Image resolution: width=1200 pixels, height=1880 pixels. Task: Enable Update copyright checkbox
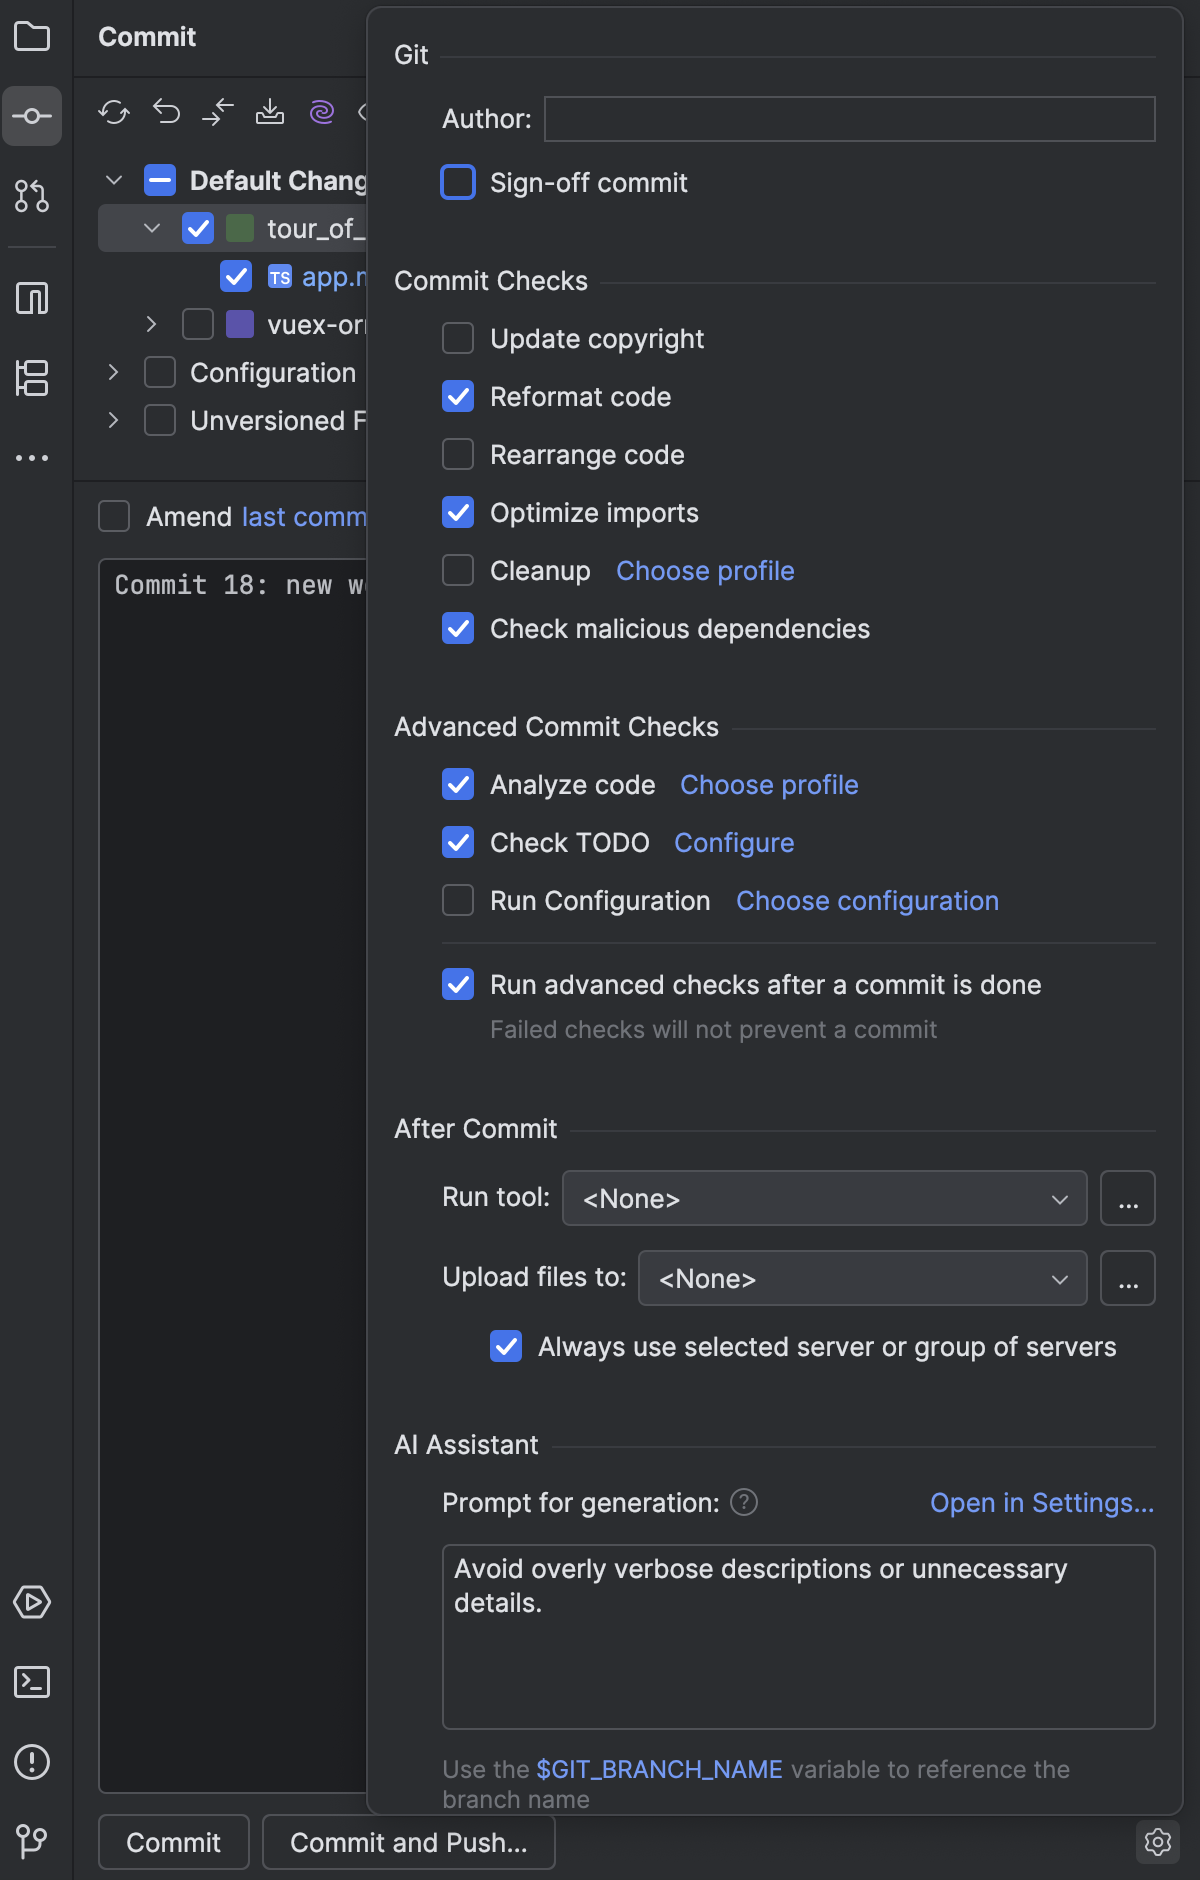tap(458, 338)
